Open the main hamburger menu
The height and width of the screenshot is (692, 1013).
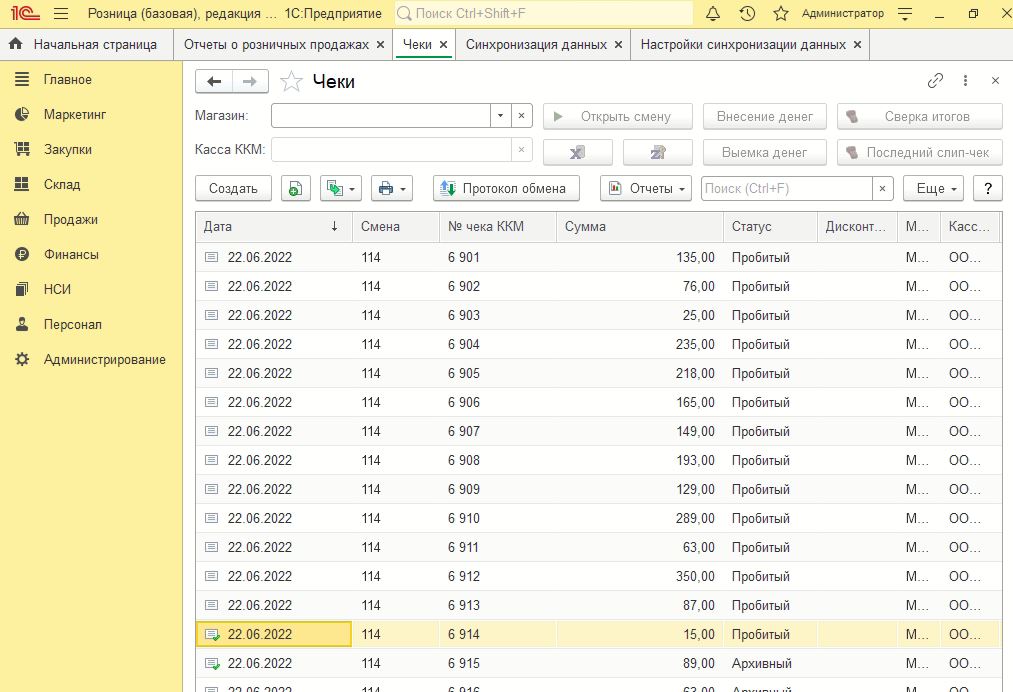[61, 14]
